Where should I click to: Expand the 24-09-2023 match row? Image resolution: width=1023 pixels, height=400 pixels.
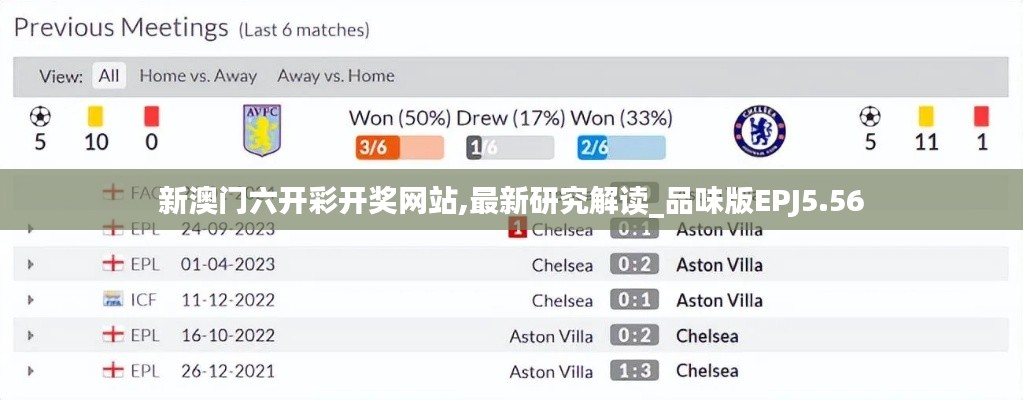tap(31, 230)
